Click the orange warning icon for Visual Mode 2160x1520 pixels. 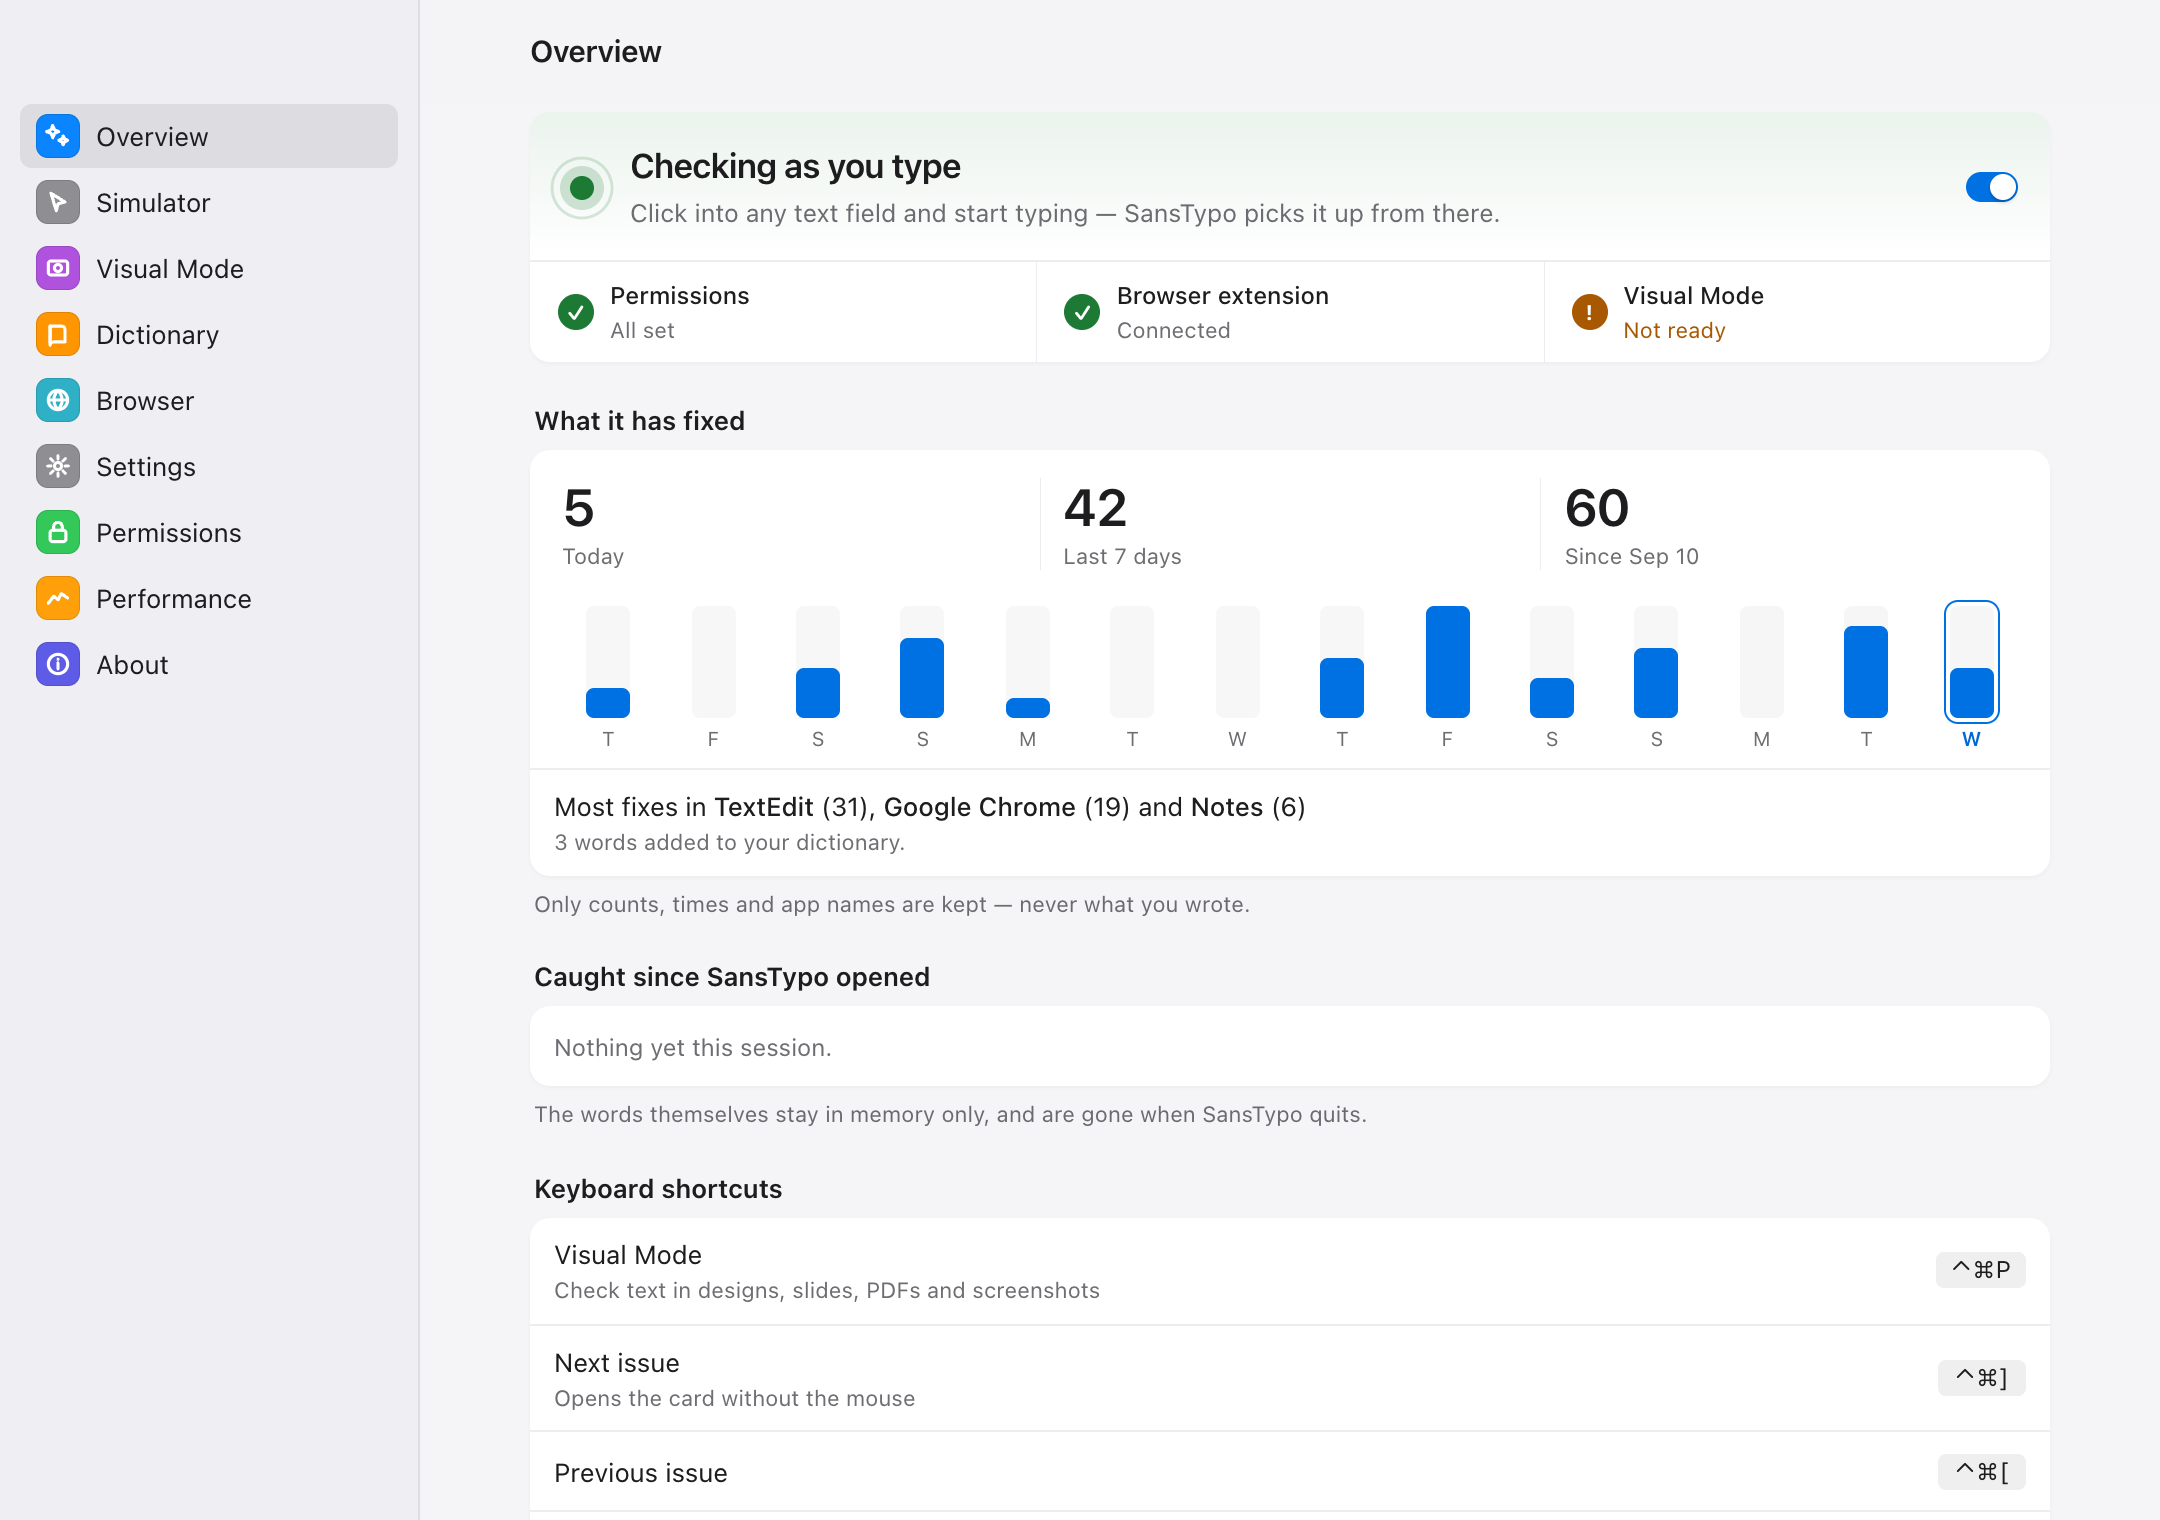(x=1589, y=312)
